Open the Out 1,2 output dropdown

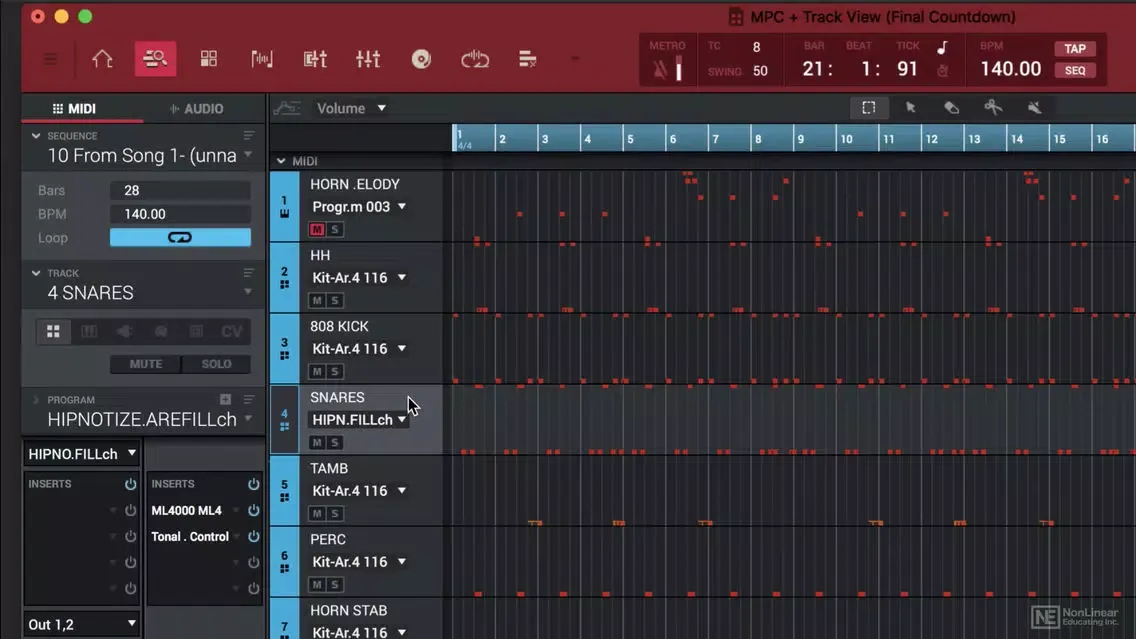click(x=82, y=624)
